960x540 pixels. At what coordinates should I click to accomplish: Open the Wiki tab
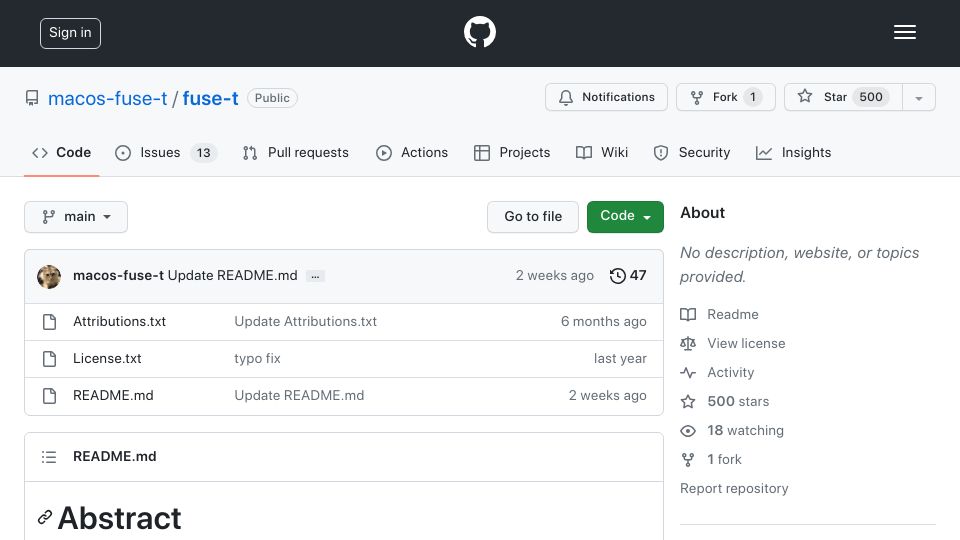pyautogui.click(x=602, y=152)
